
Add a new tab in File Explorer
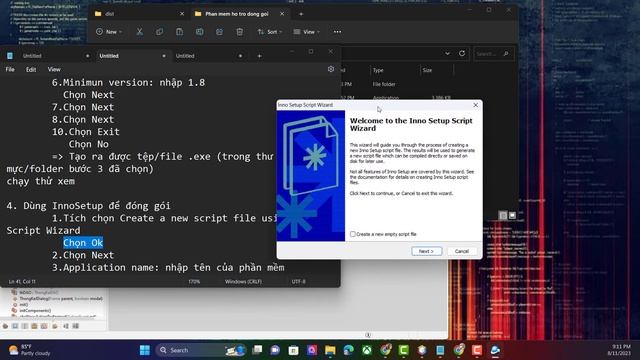301,14
